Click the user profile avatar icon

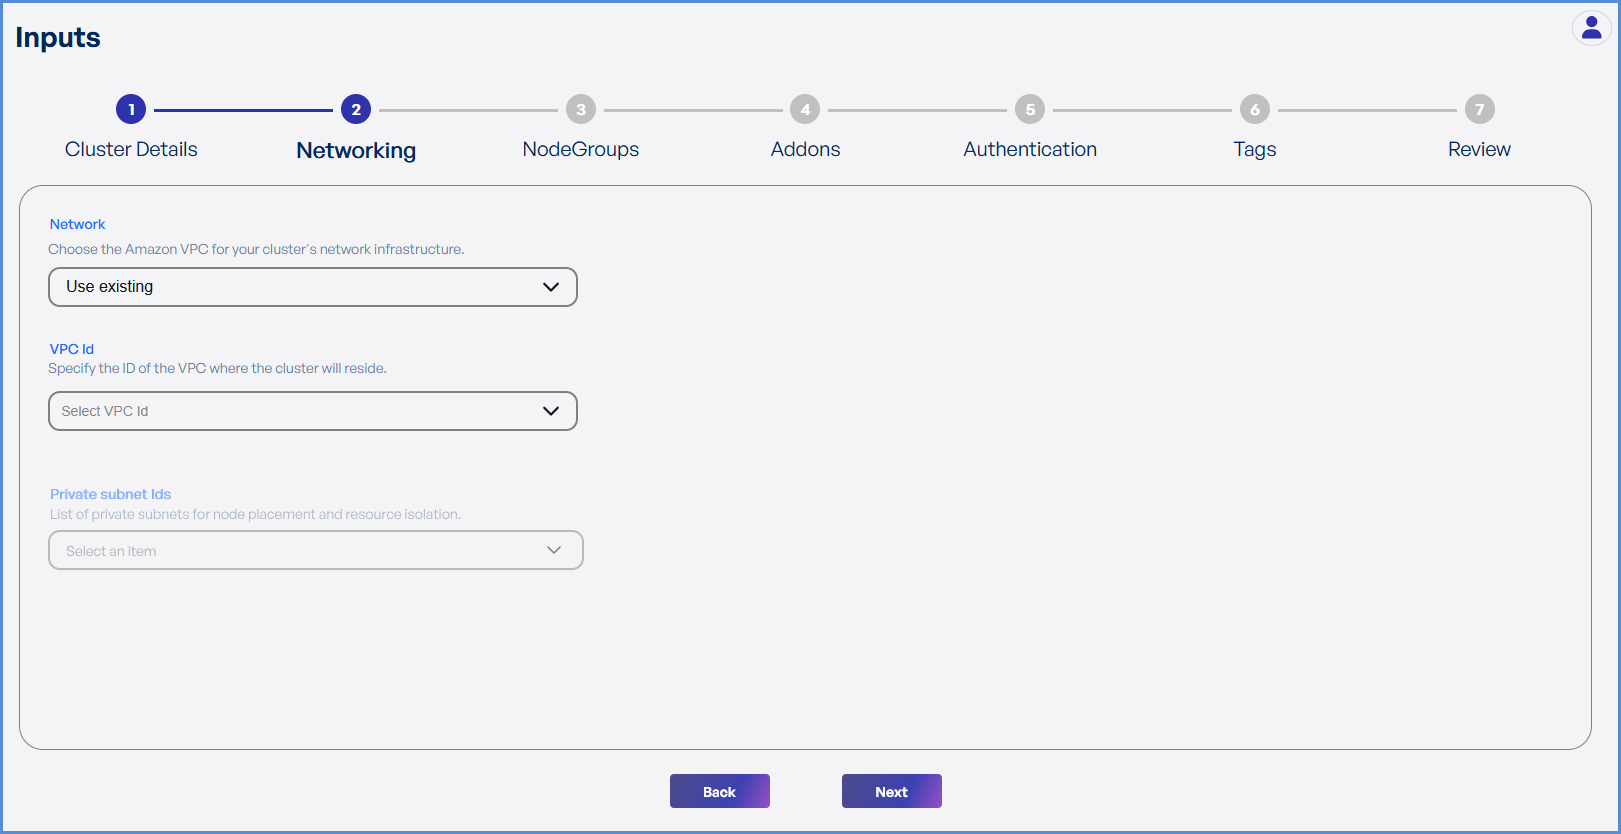(1591, 28)
